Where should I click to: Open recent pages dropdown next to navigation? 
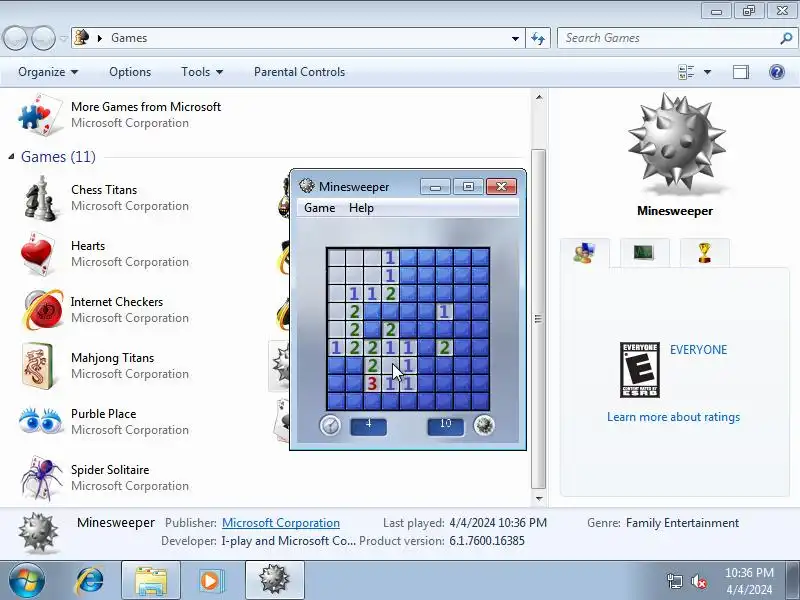63,38
